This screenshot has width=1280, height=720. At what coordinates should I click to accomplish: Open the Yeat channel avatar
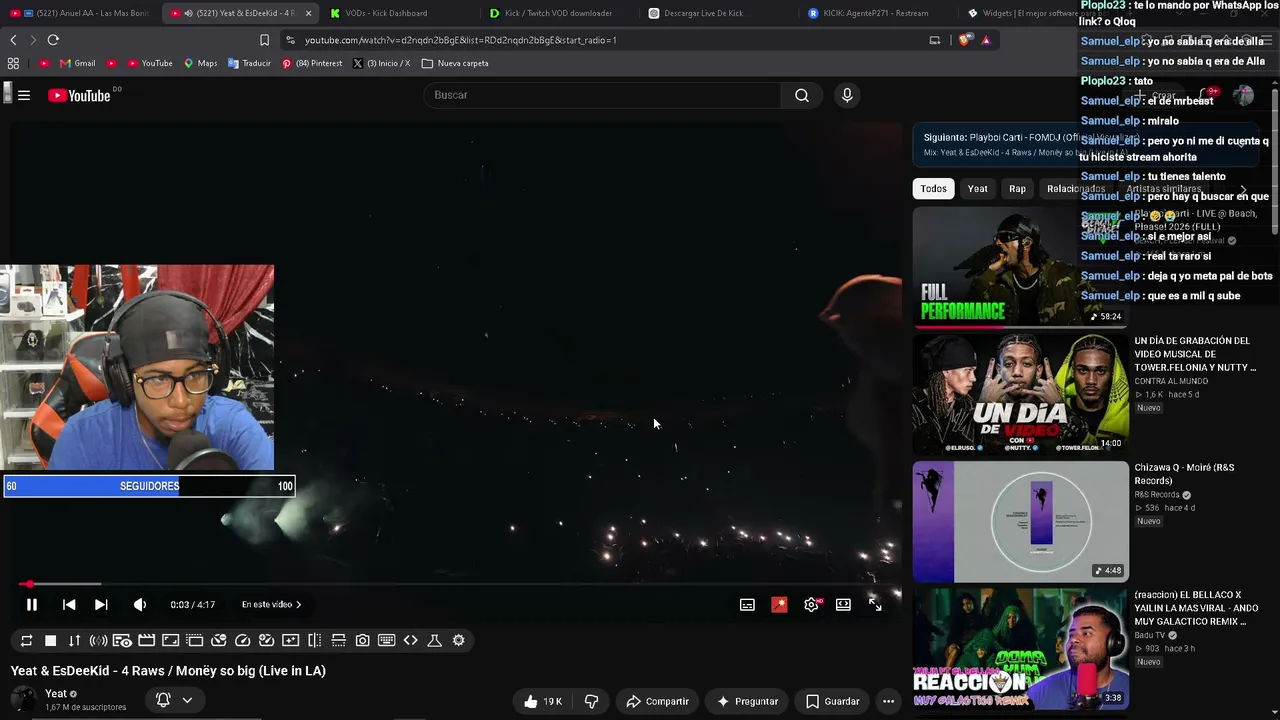pyautogui.click(x=23, y=700)
